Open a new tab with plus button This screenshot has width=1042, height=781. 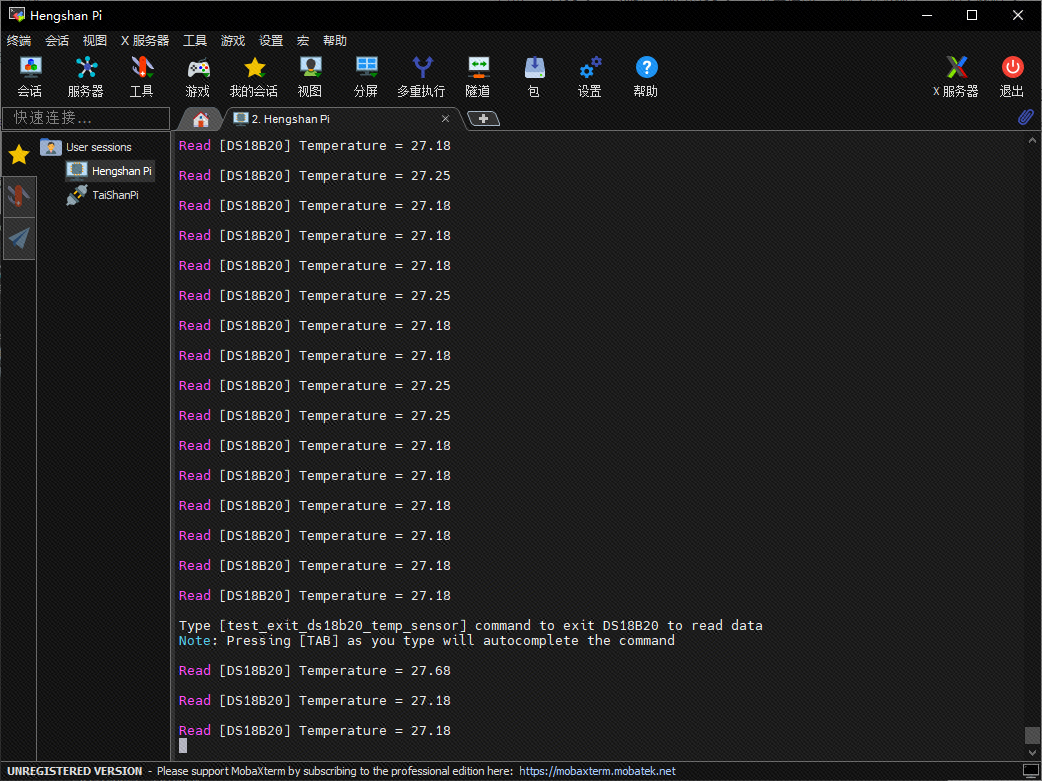483,118
